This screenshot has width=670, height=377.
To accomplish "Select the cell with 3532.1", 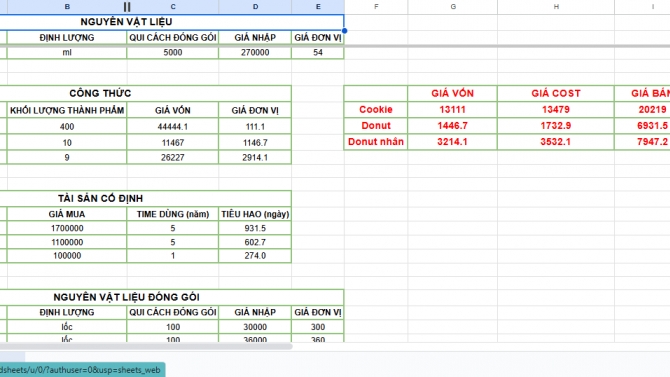I will coord(556,142).
